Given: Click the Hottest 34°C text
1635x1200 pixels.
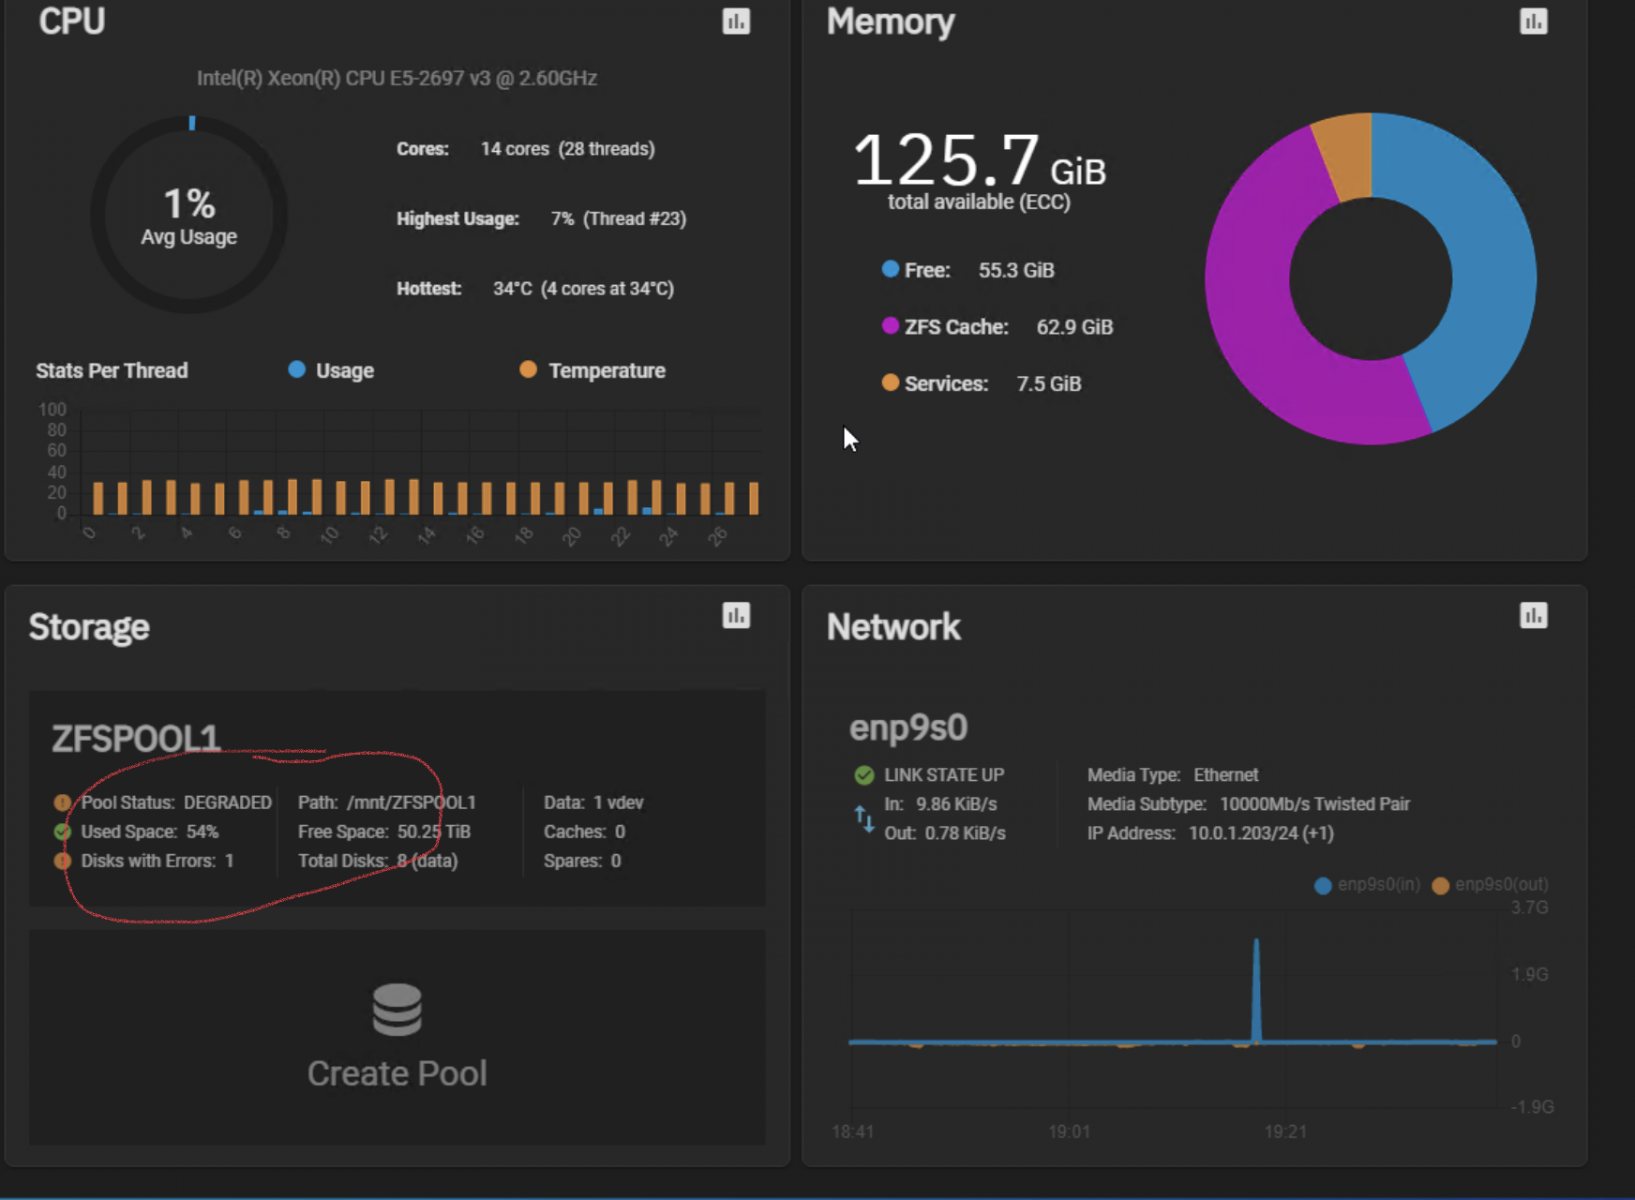Looking at the screenshot, I should [535, 289].
